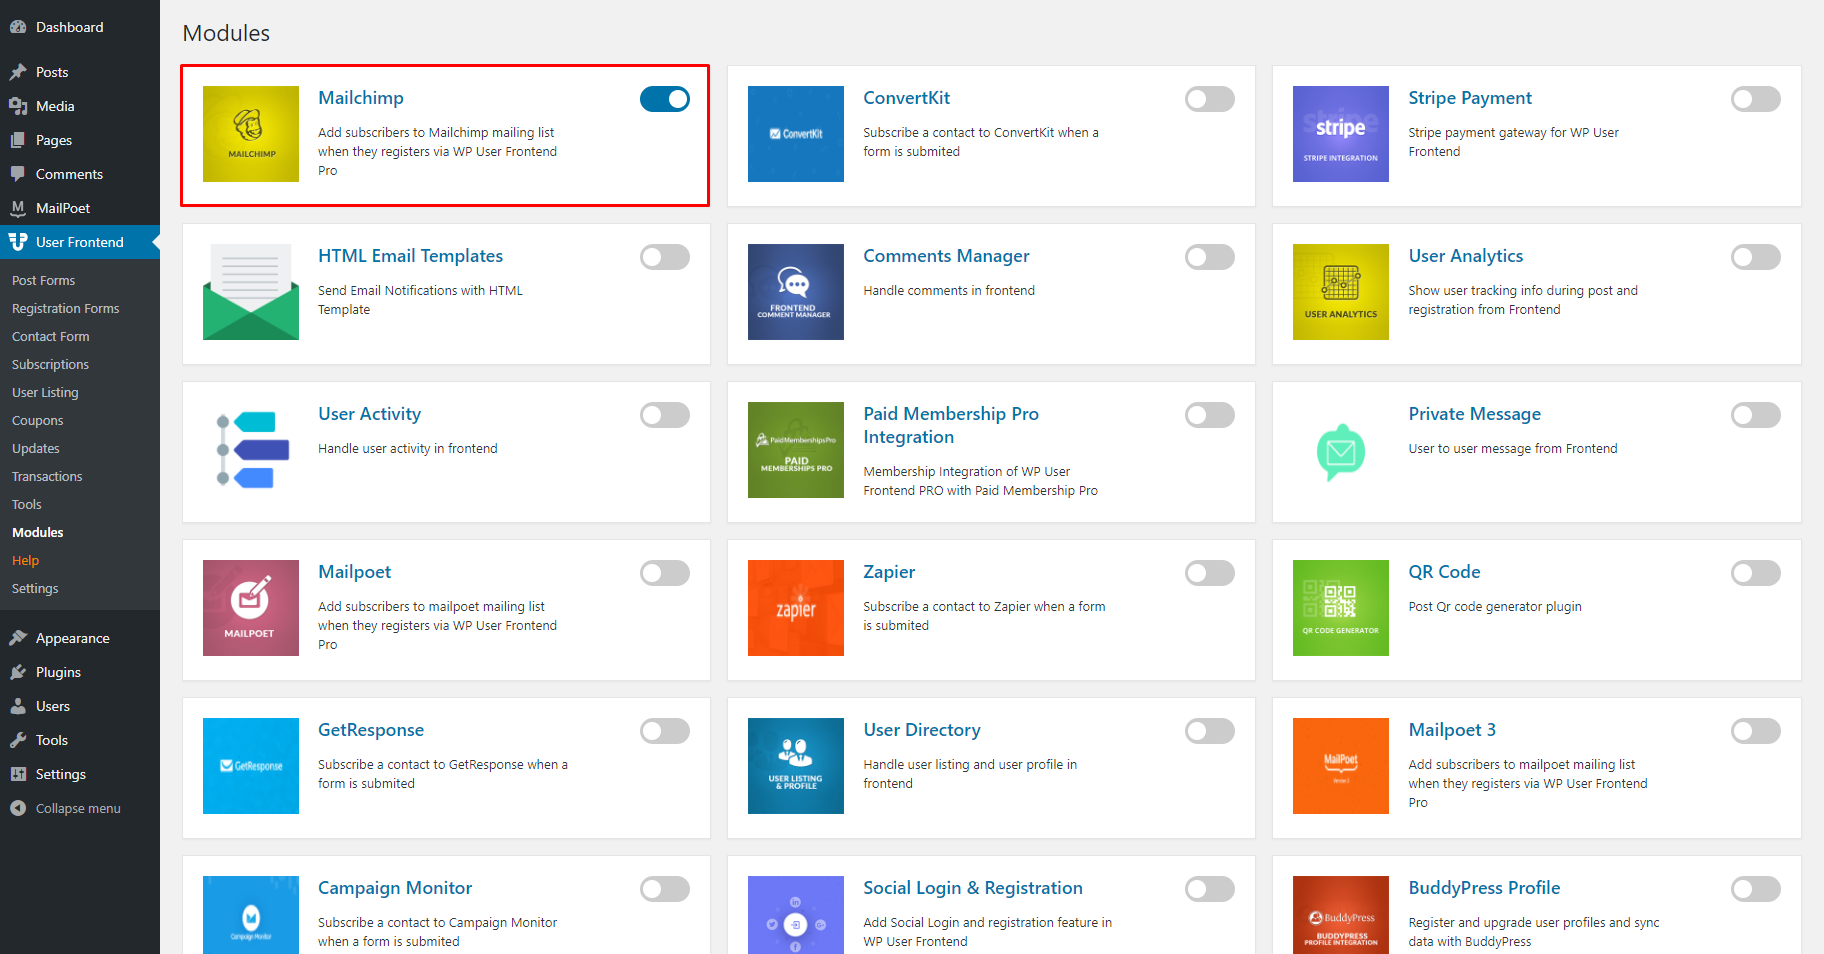Click the Private Message envelope image
The height and width of the screenshot is (954, 1824).
[x=1341, y=450]
